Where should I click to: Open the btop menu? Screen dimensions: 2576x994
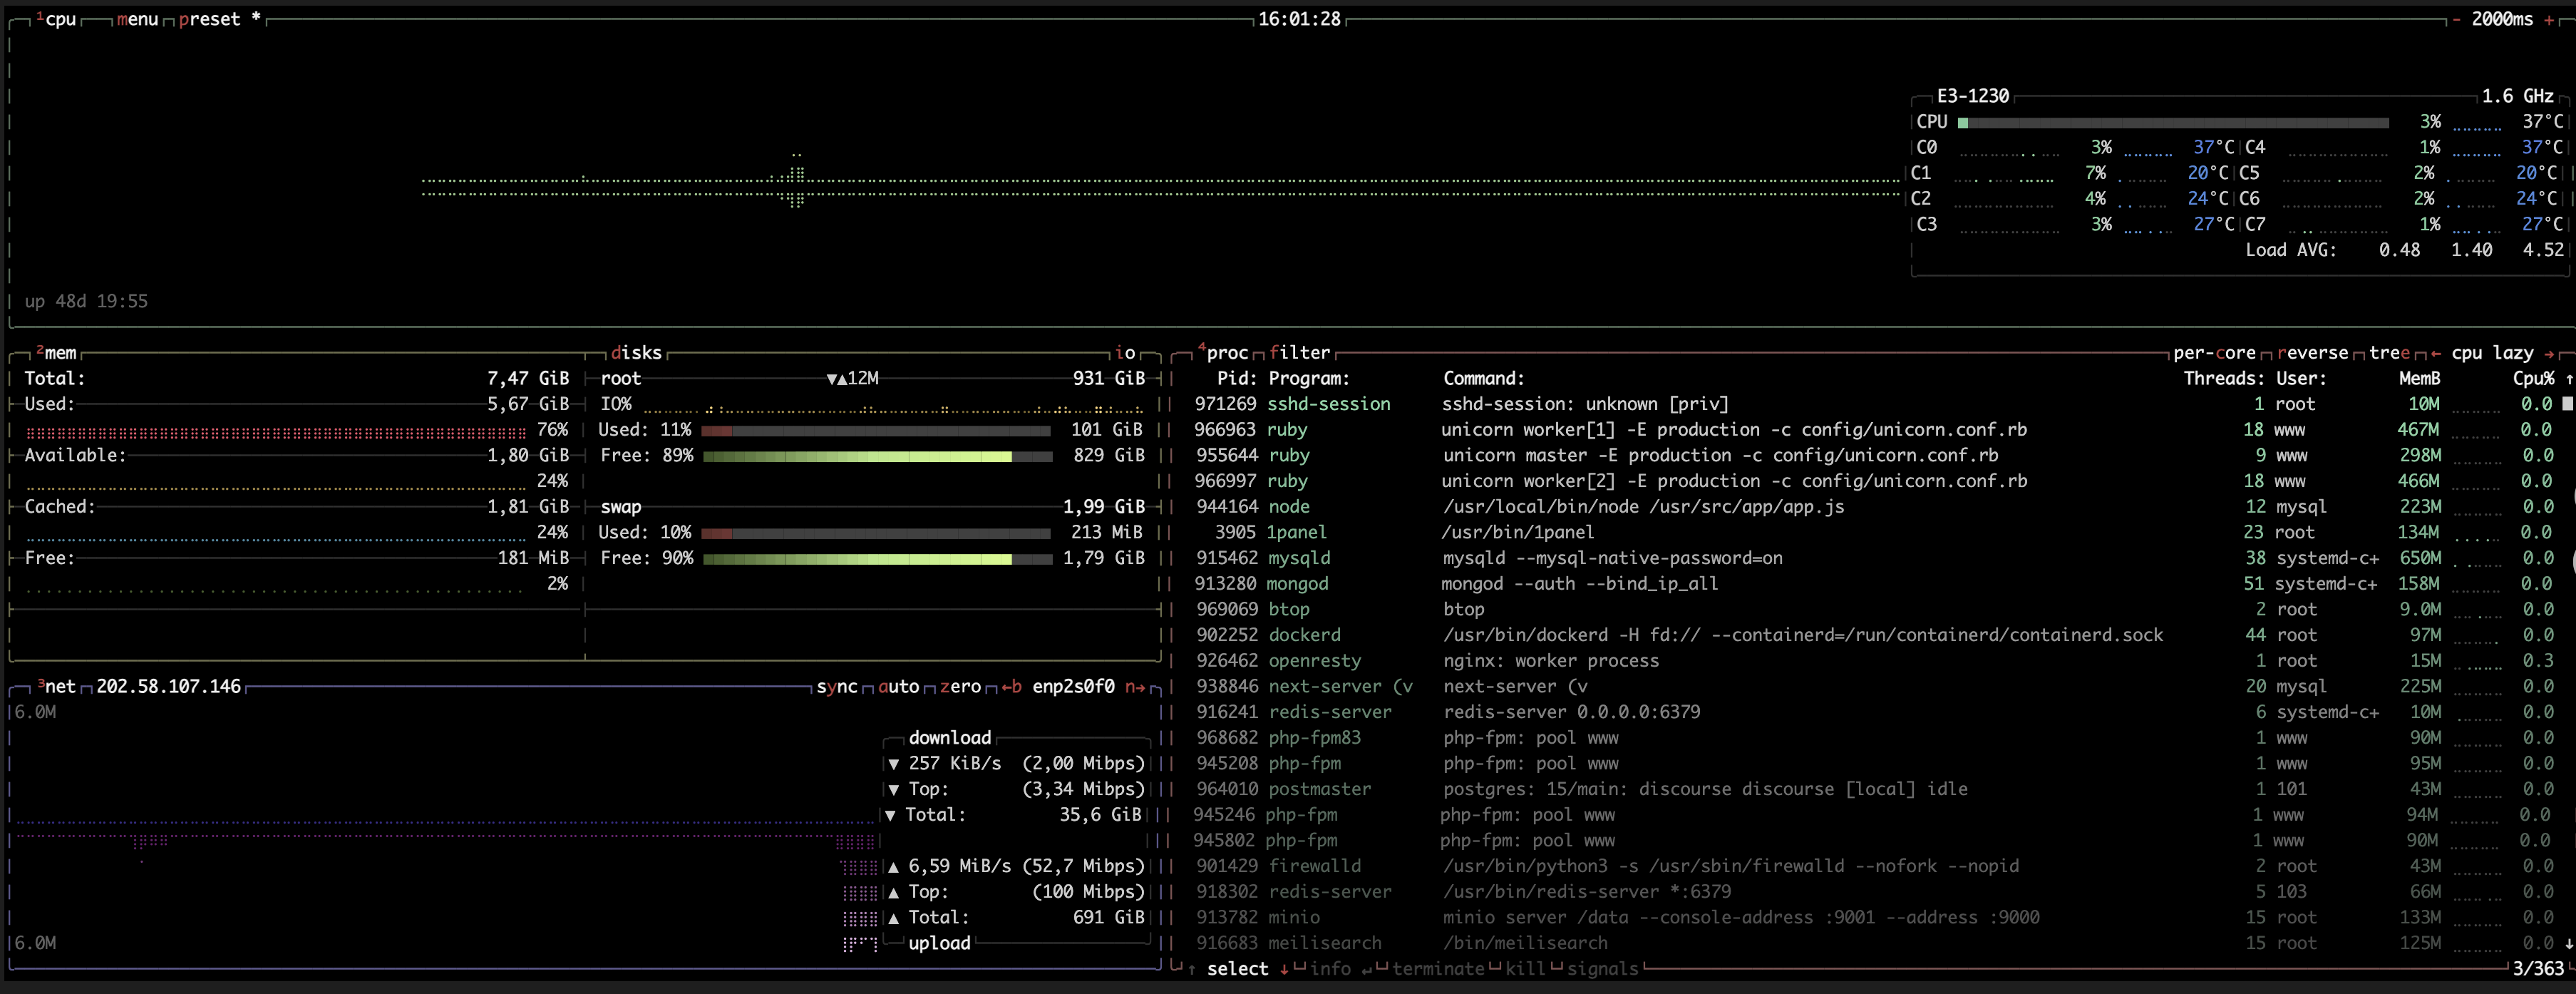click(137, 20)
